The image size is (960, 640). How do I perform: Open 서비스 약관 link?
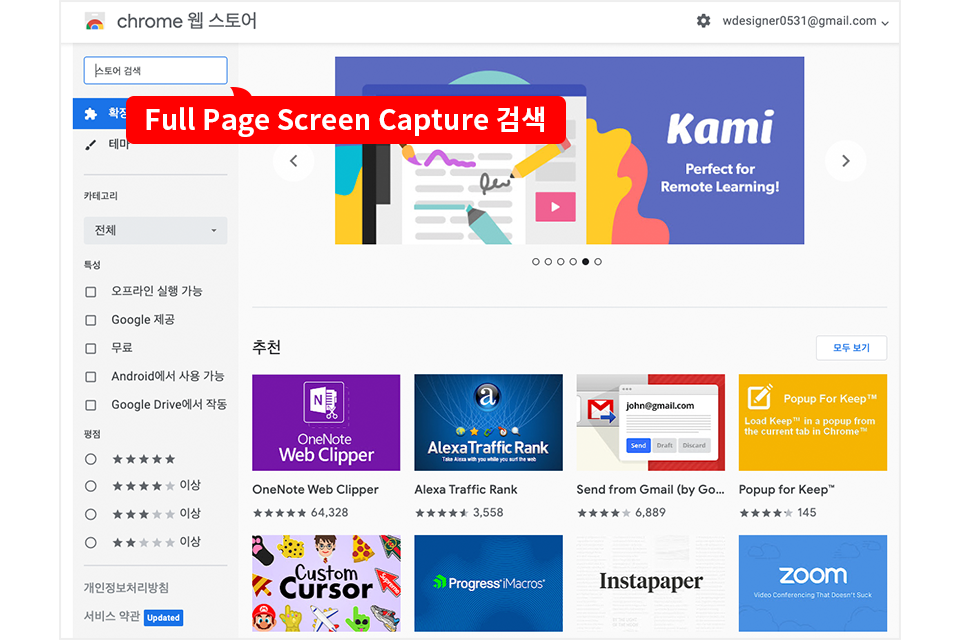pos(112,616)
